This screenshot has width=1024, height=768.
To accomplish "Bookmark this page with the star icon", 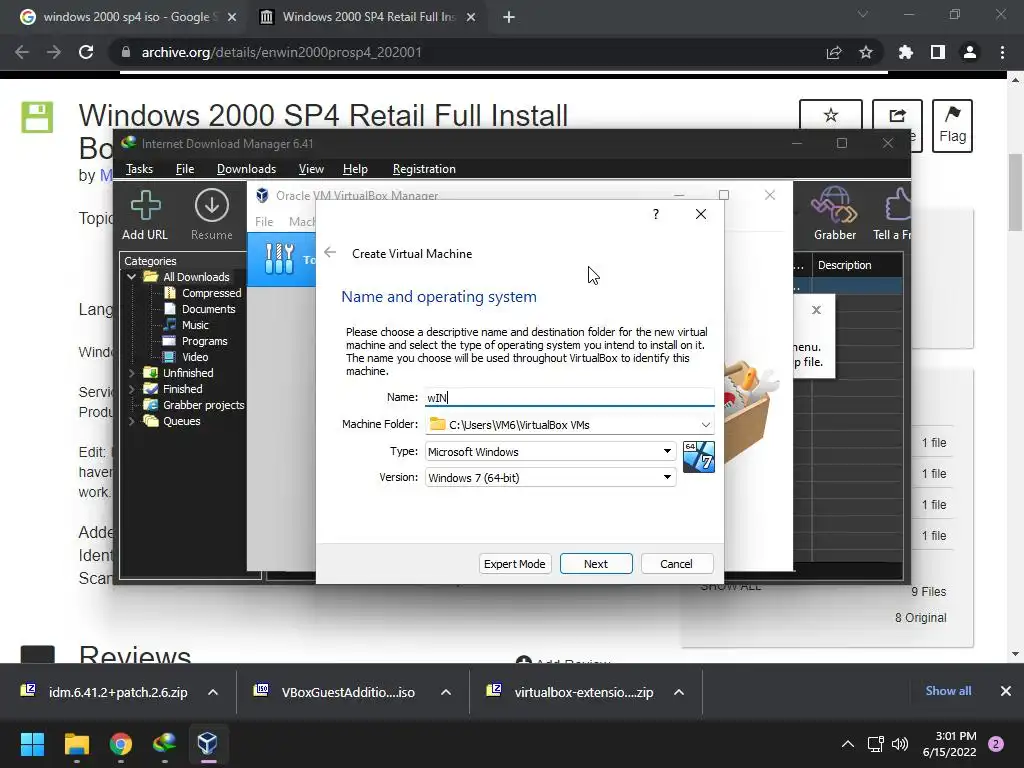I will (866, 52).
